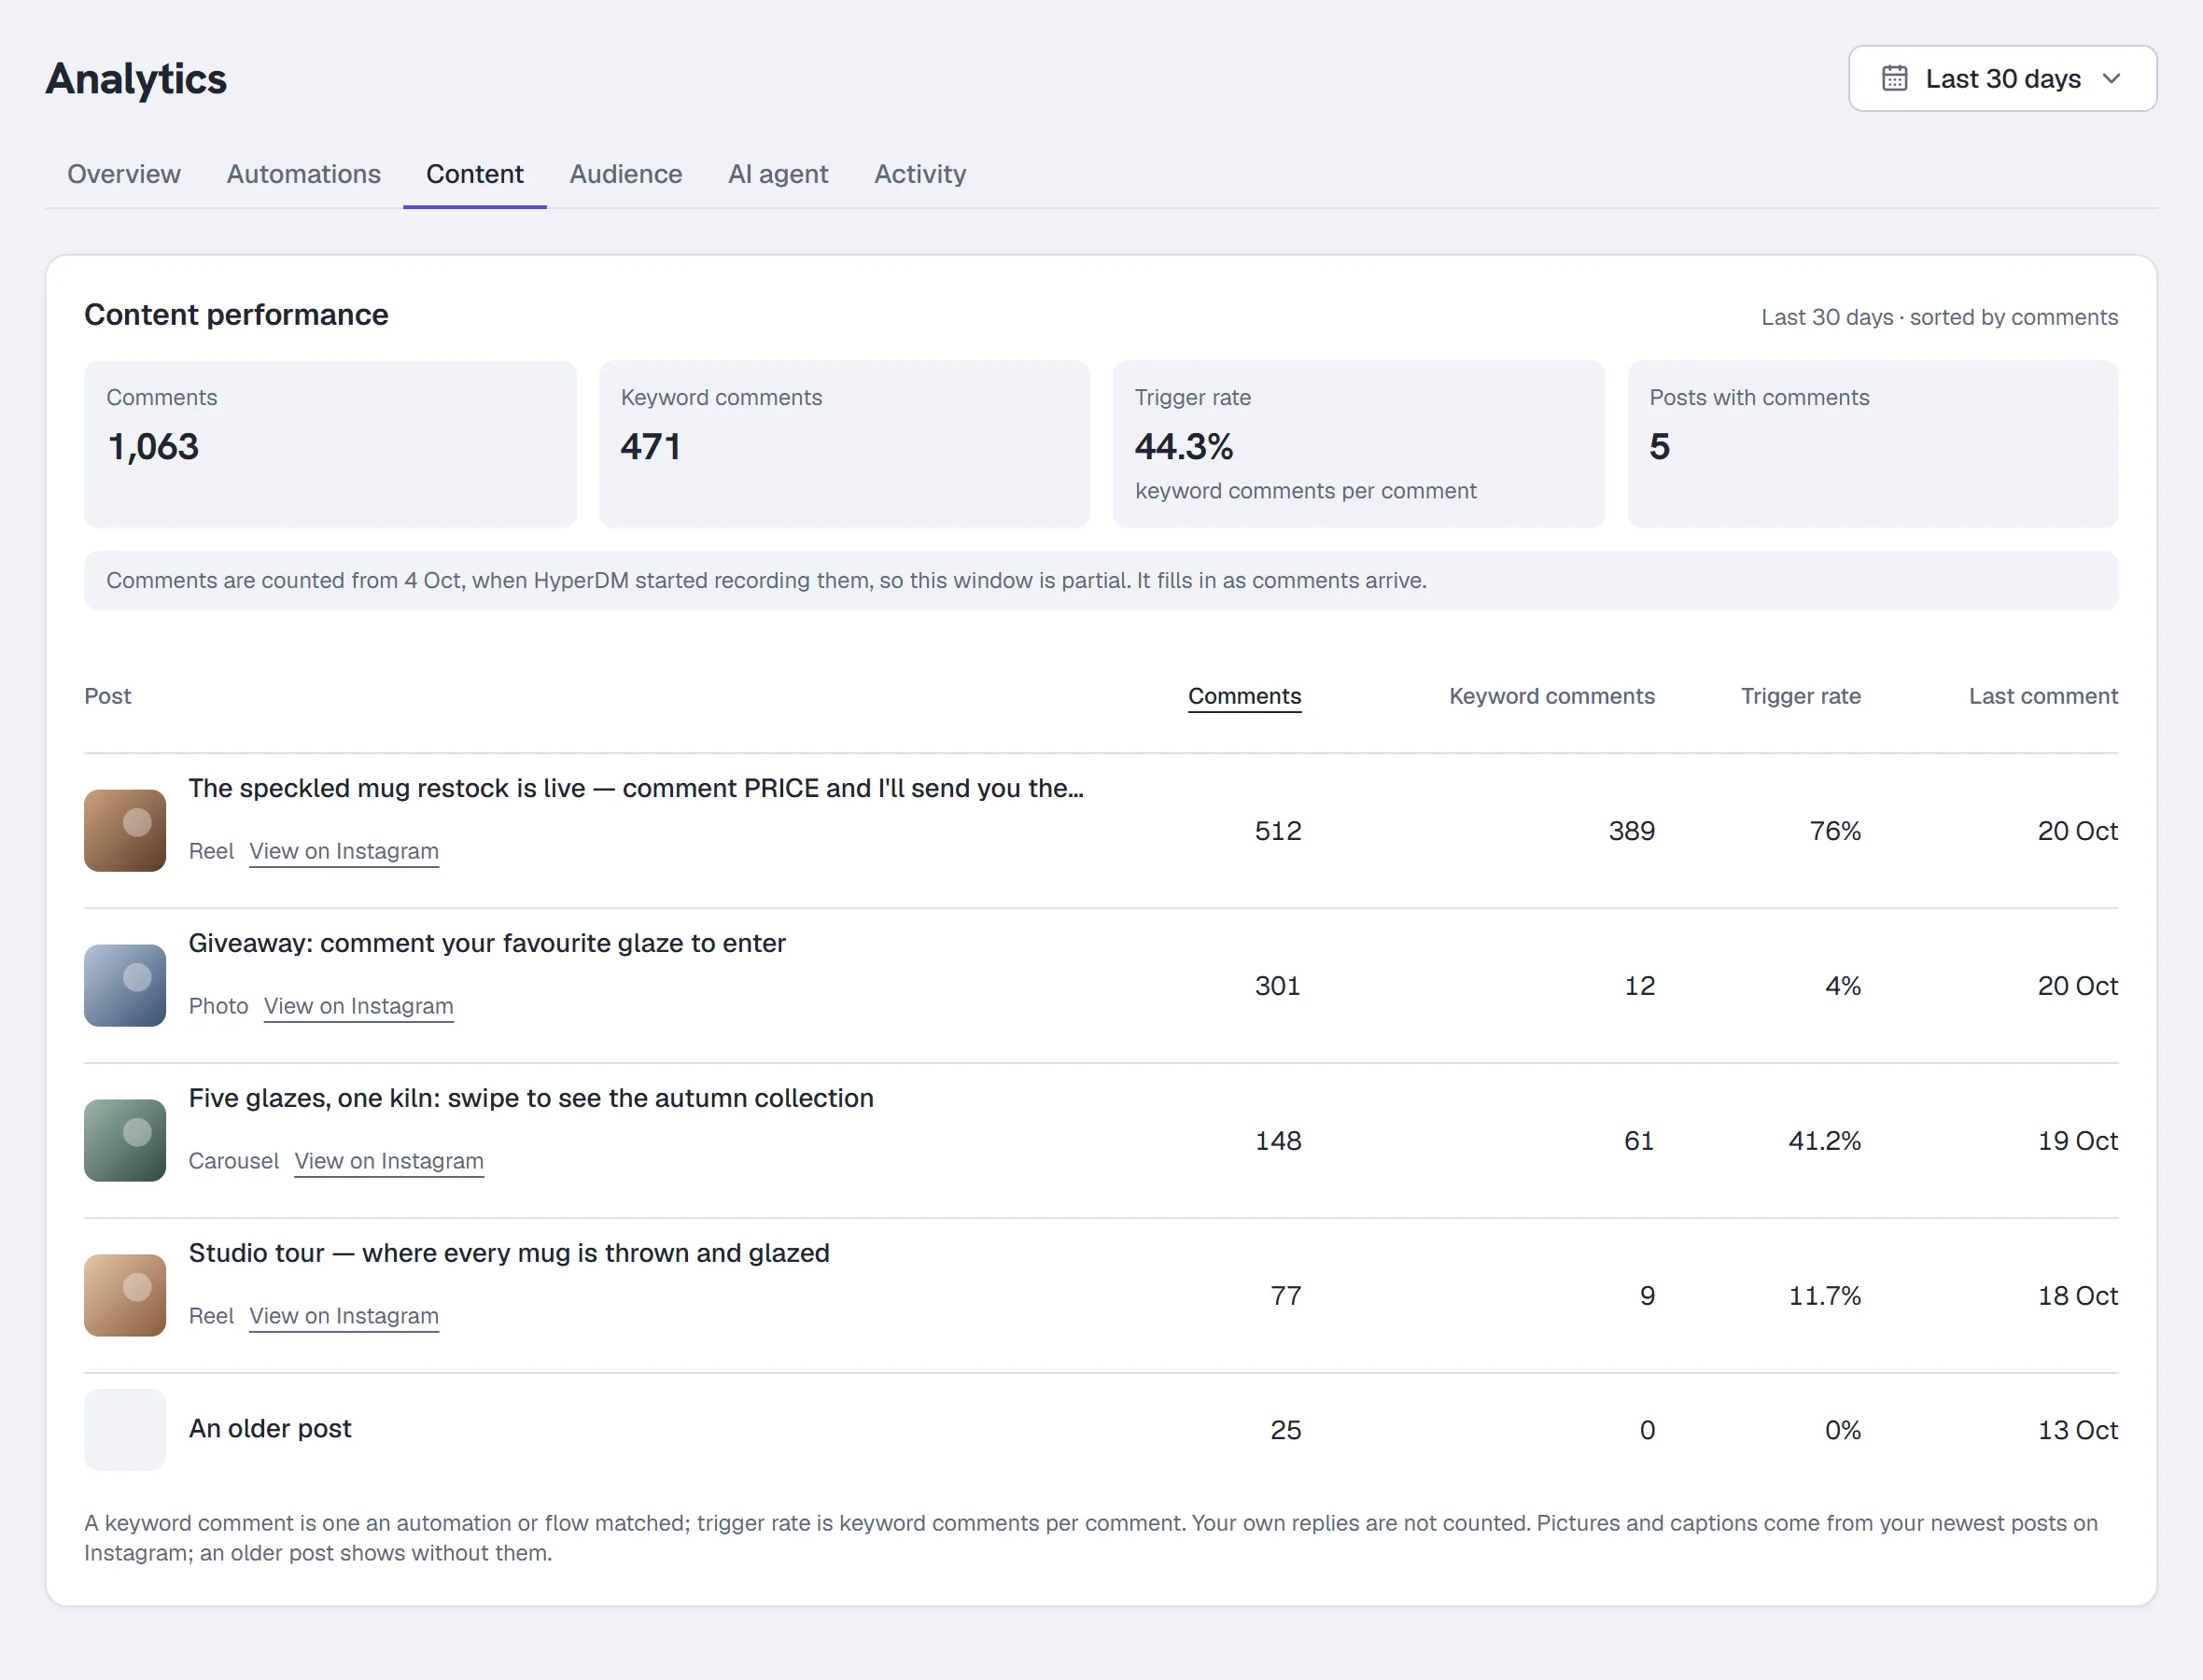Click the Five glazes, one kiln title
Viewport: 2203px width, 1680px height.
click(531, 1098)
